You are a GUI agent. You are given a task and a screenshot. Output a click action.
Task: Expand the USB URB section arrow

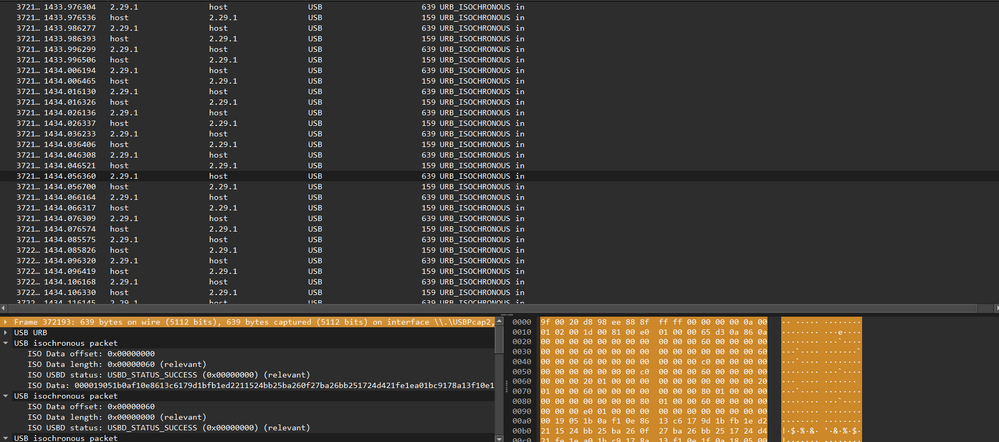[6, 332]
